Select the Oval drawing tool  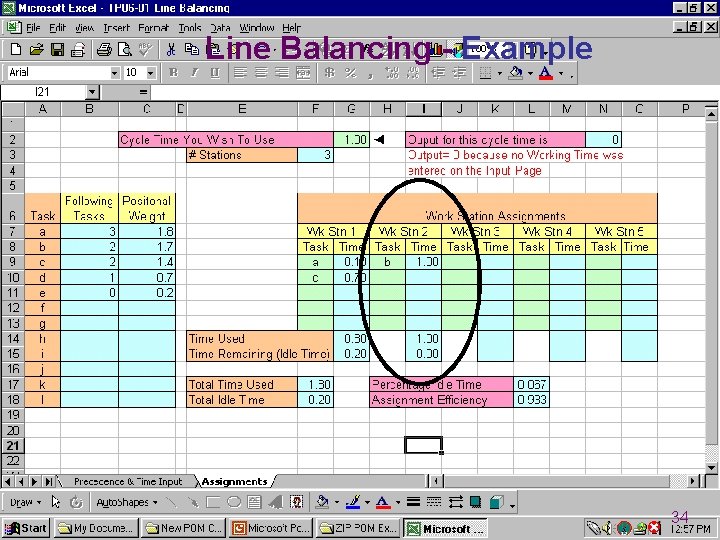[x=234, y=502]
